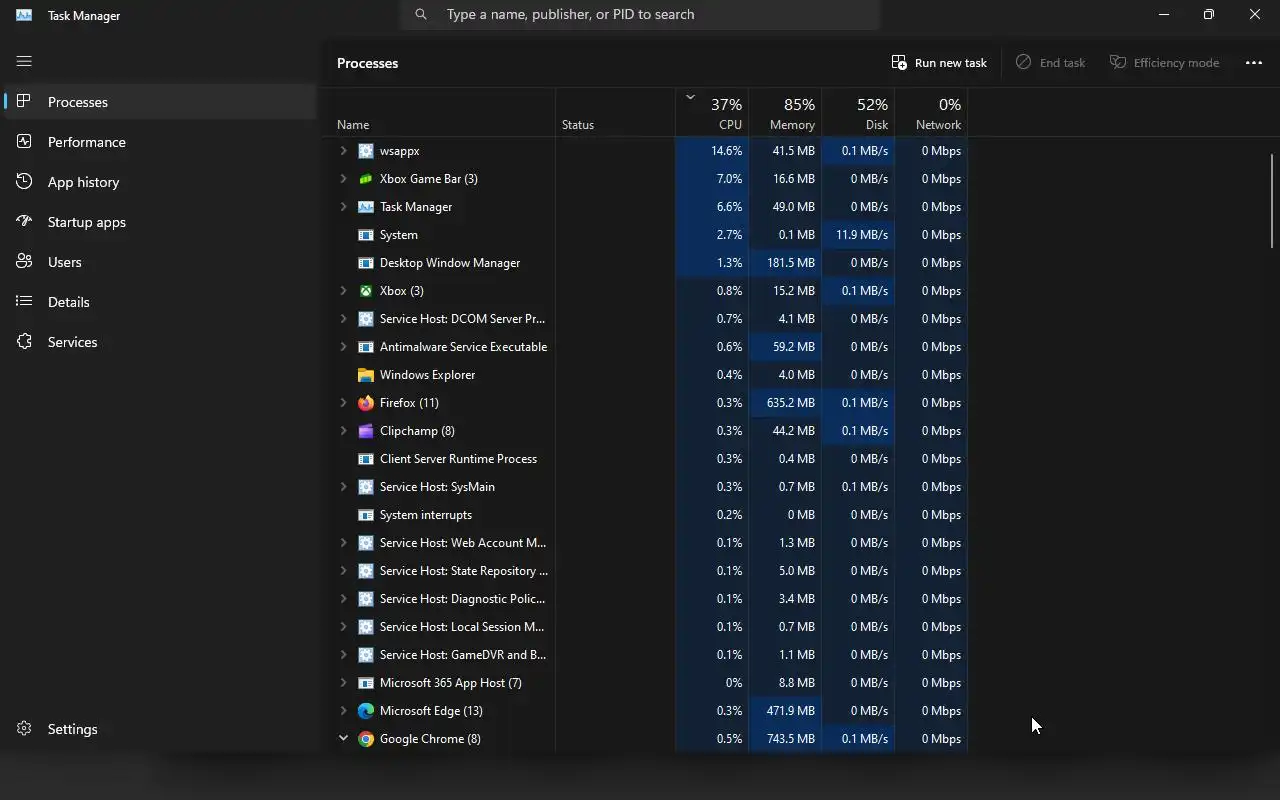Open the Performance page

(160, 142)
